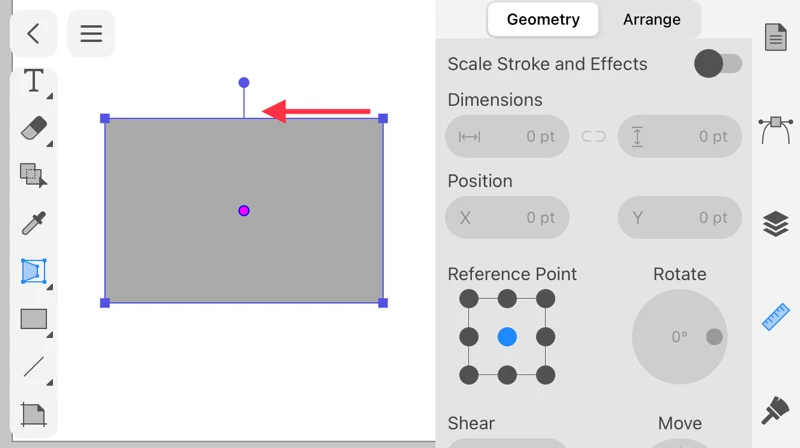Click the width dimension field
Viewport: 800px width, 448px height.
(x=507, y=136)
